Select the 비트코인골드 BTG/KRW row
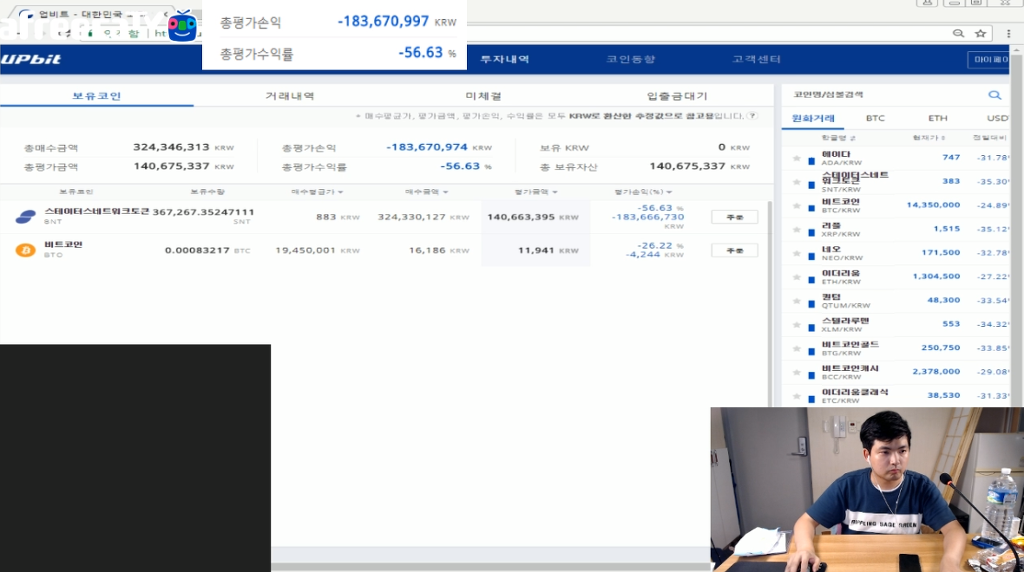The image size is (1024, 572). point(896,349)
